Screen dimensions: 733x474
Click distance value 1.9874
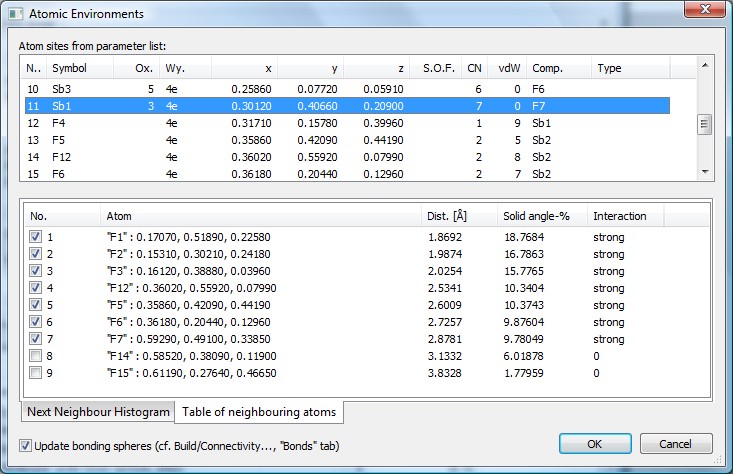point(445,254)
